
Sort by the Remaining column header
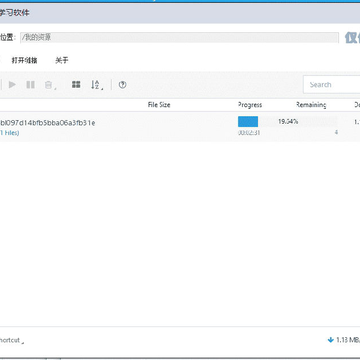(311, 105)
